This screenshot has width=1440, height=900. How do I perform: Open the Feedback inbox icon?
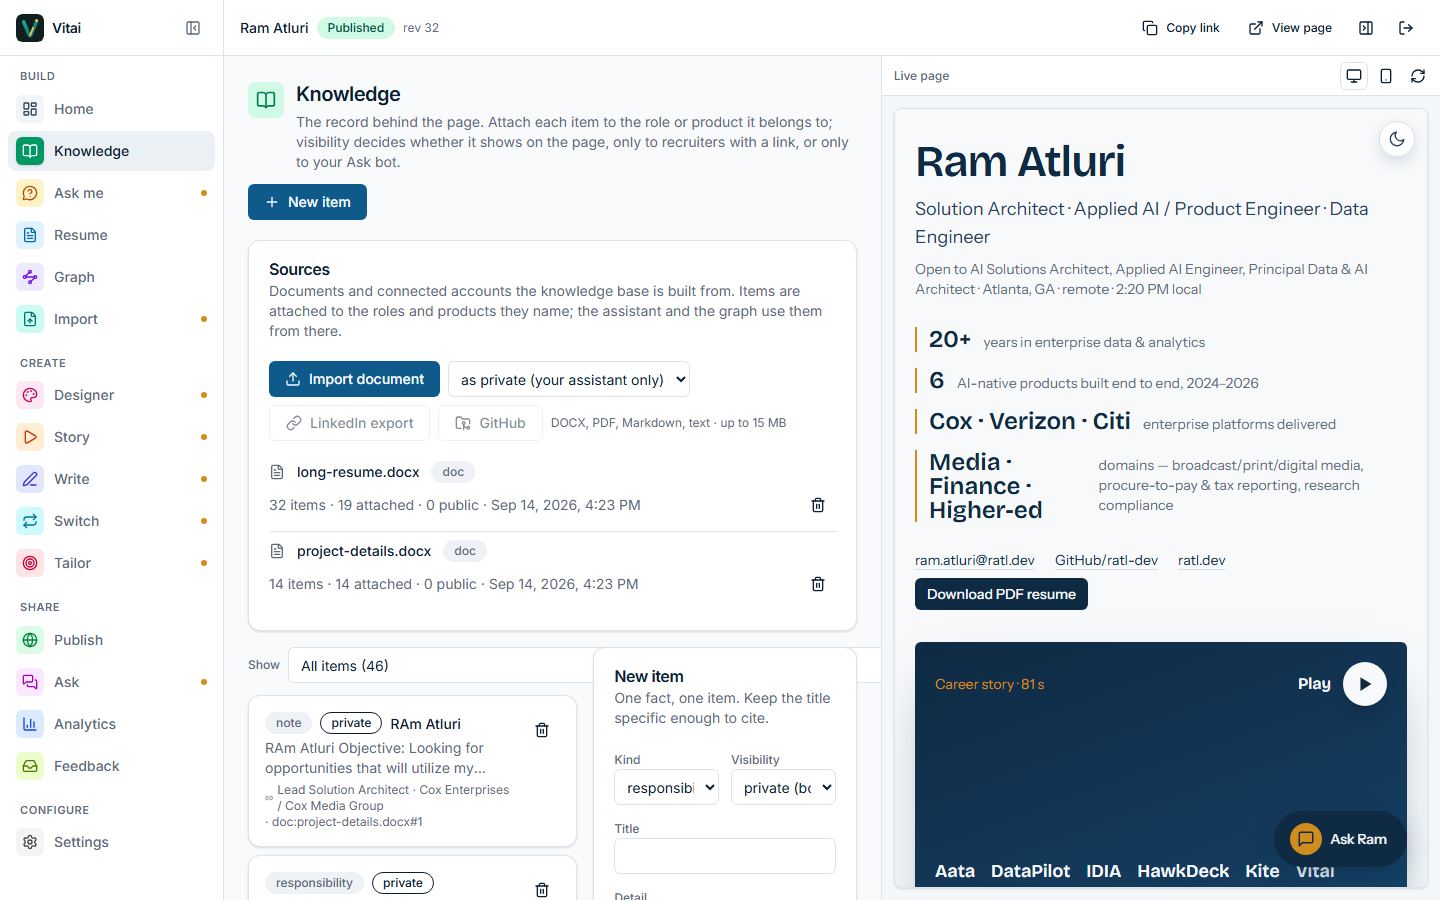30,766
